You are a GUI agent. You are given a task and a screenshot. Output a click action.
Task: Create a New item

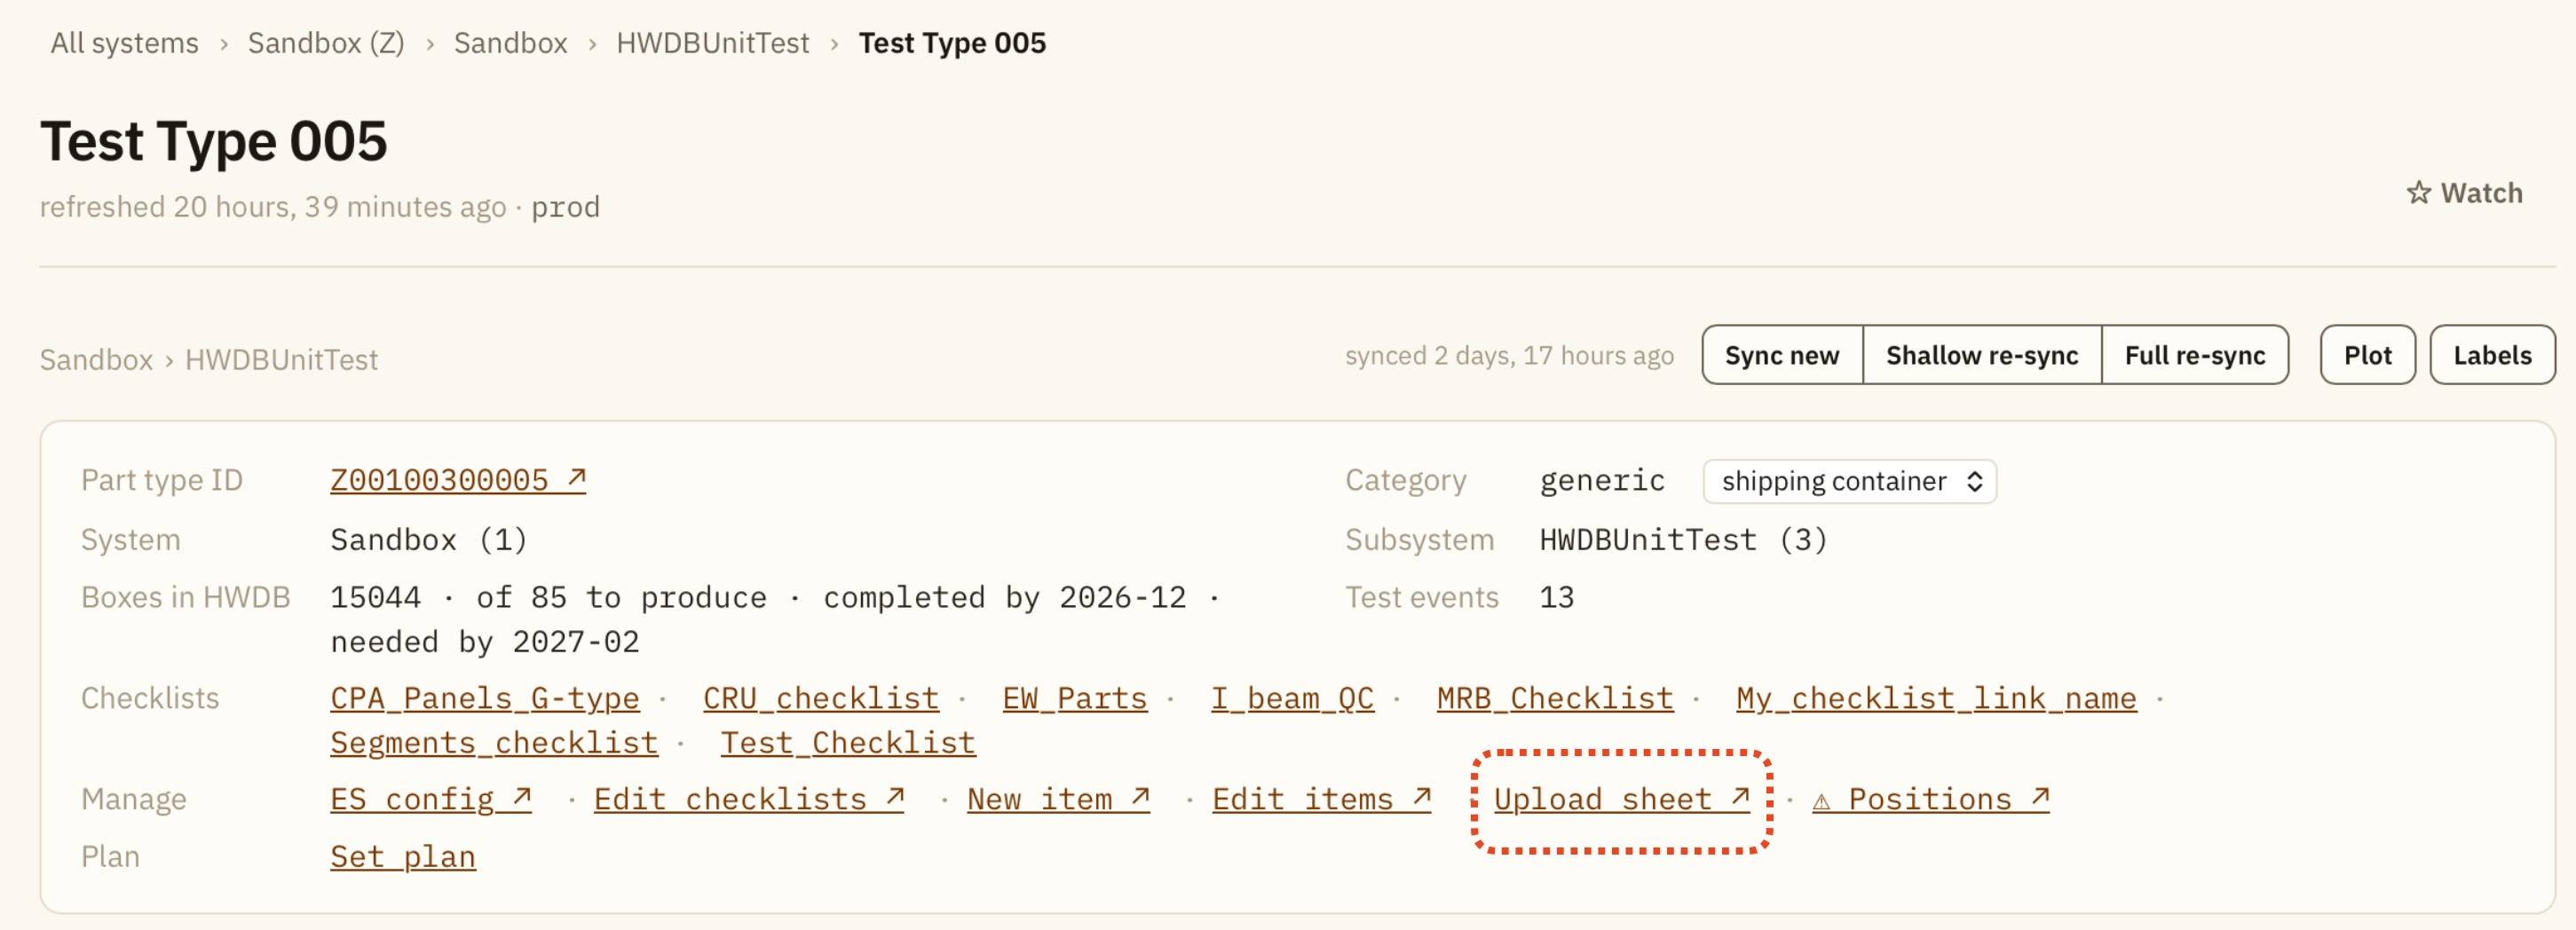[1058, 799]
